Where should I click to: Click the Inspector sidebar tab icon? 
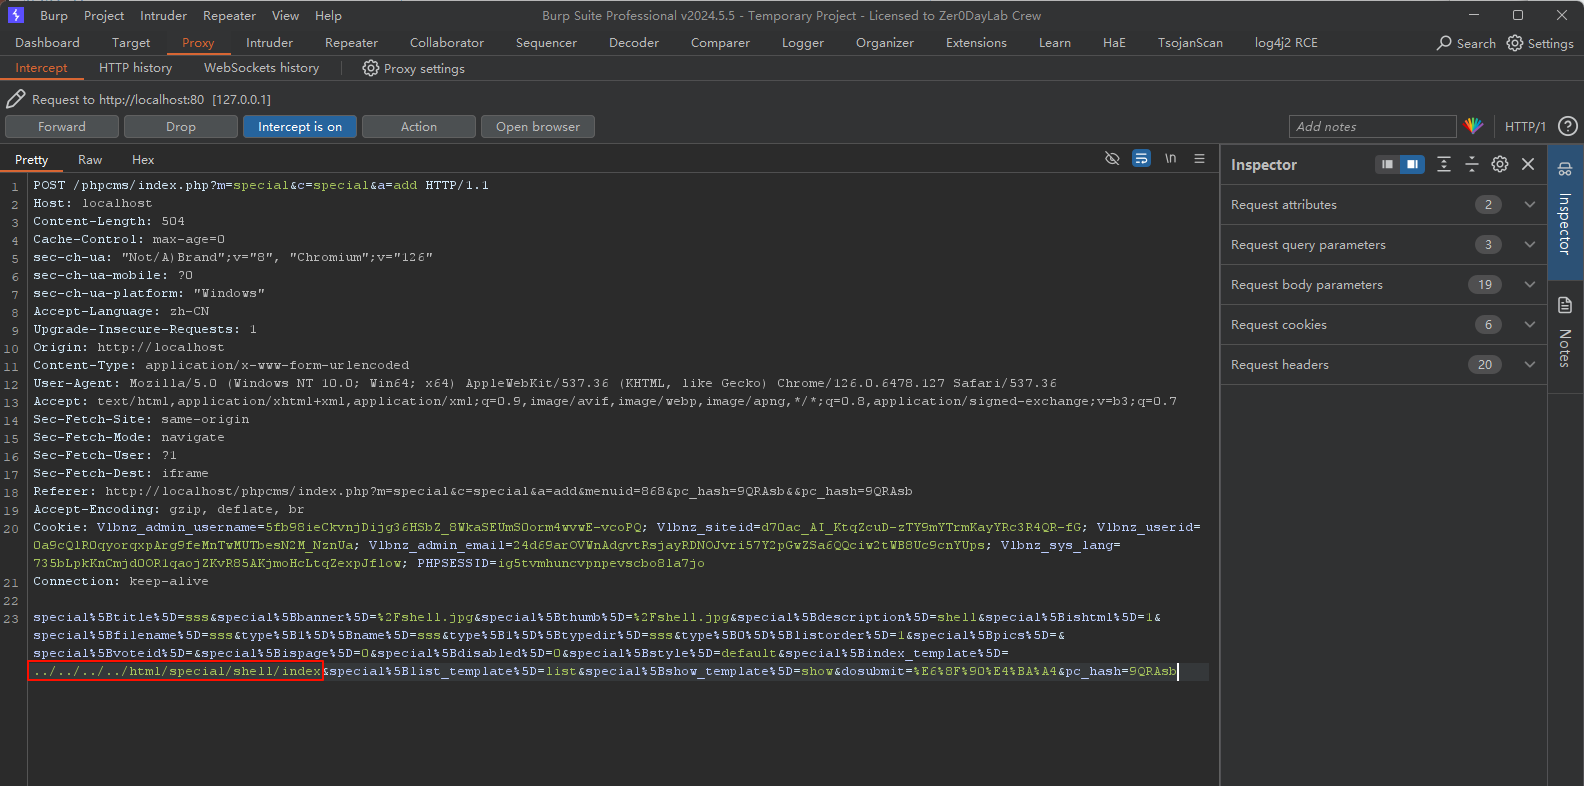1565,169
